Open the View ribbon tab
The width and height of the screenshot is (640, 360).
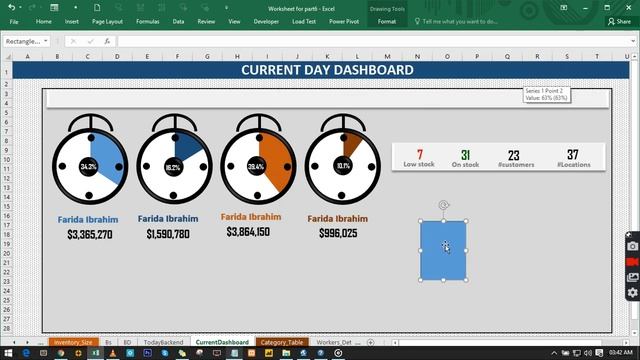click(234, 22)
